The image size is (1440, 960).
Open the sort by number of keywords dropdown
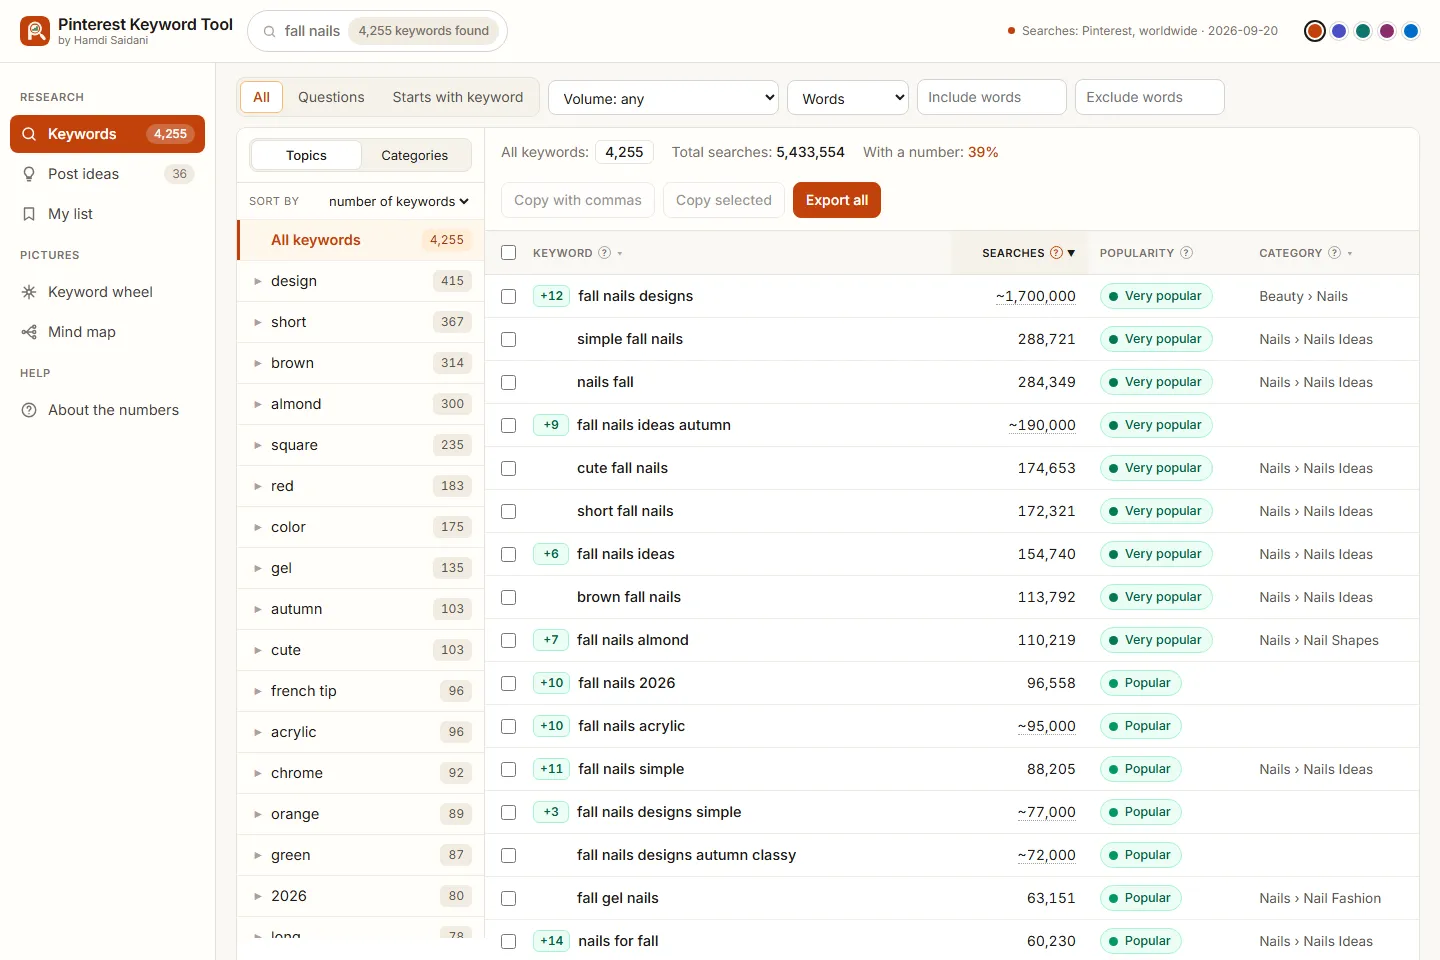(398, 201)
